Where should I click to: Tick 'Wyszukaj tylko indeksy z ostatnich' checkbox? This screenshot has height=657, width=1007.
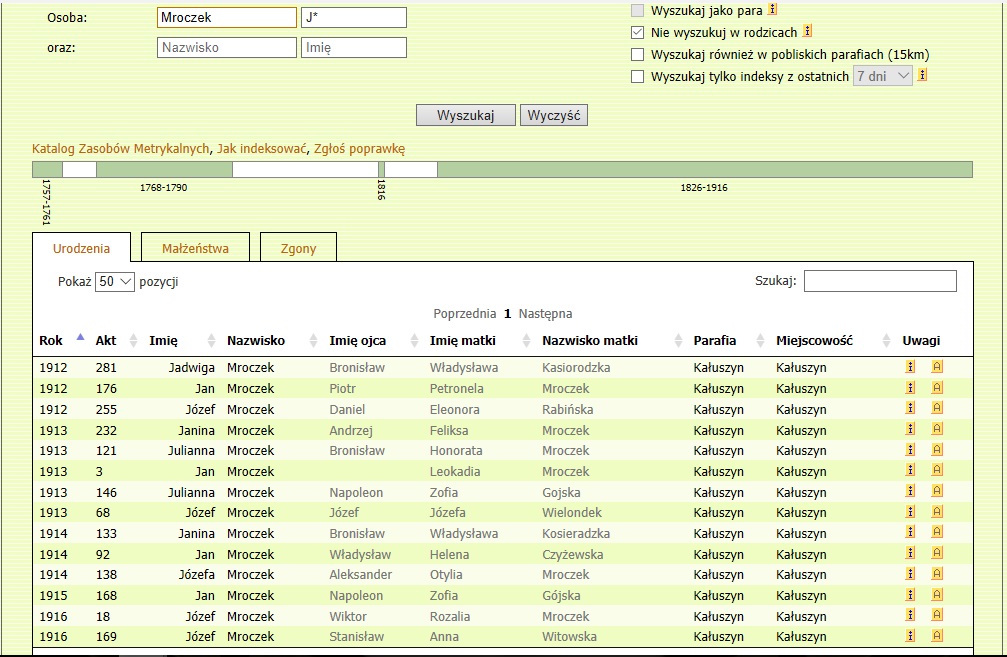click(638, 76)
